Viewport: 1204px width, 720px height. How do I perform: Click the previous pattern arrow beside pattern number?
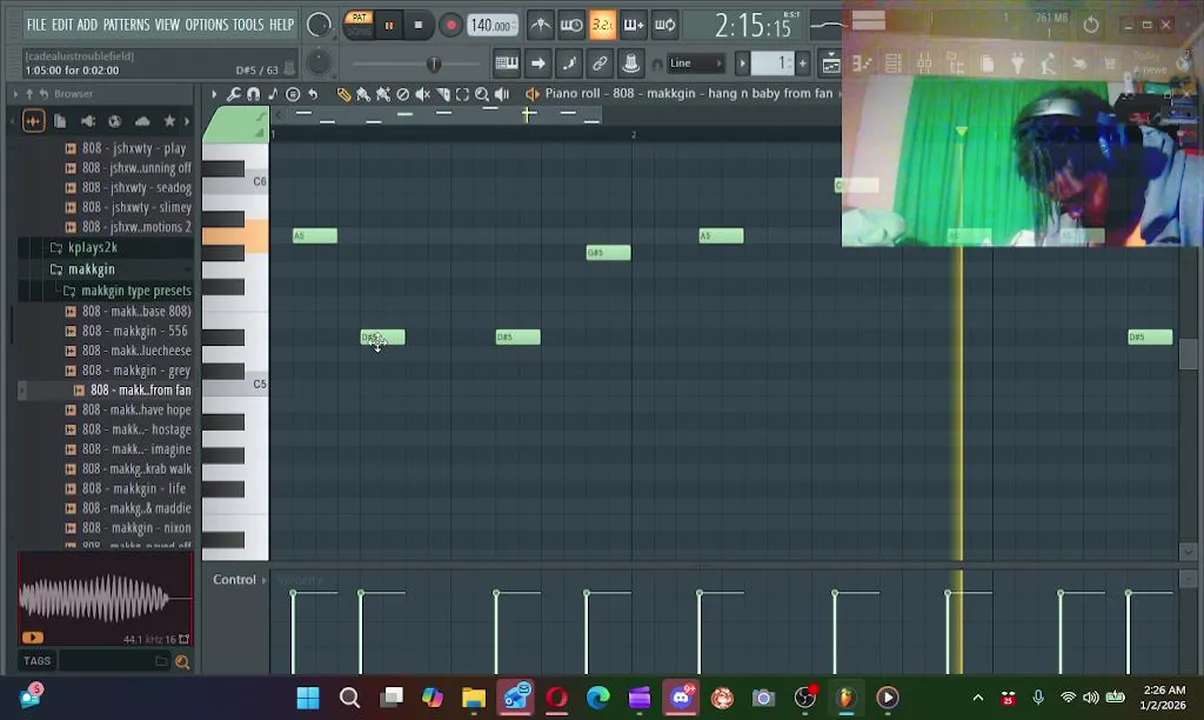click(x=742, y=64)
